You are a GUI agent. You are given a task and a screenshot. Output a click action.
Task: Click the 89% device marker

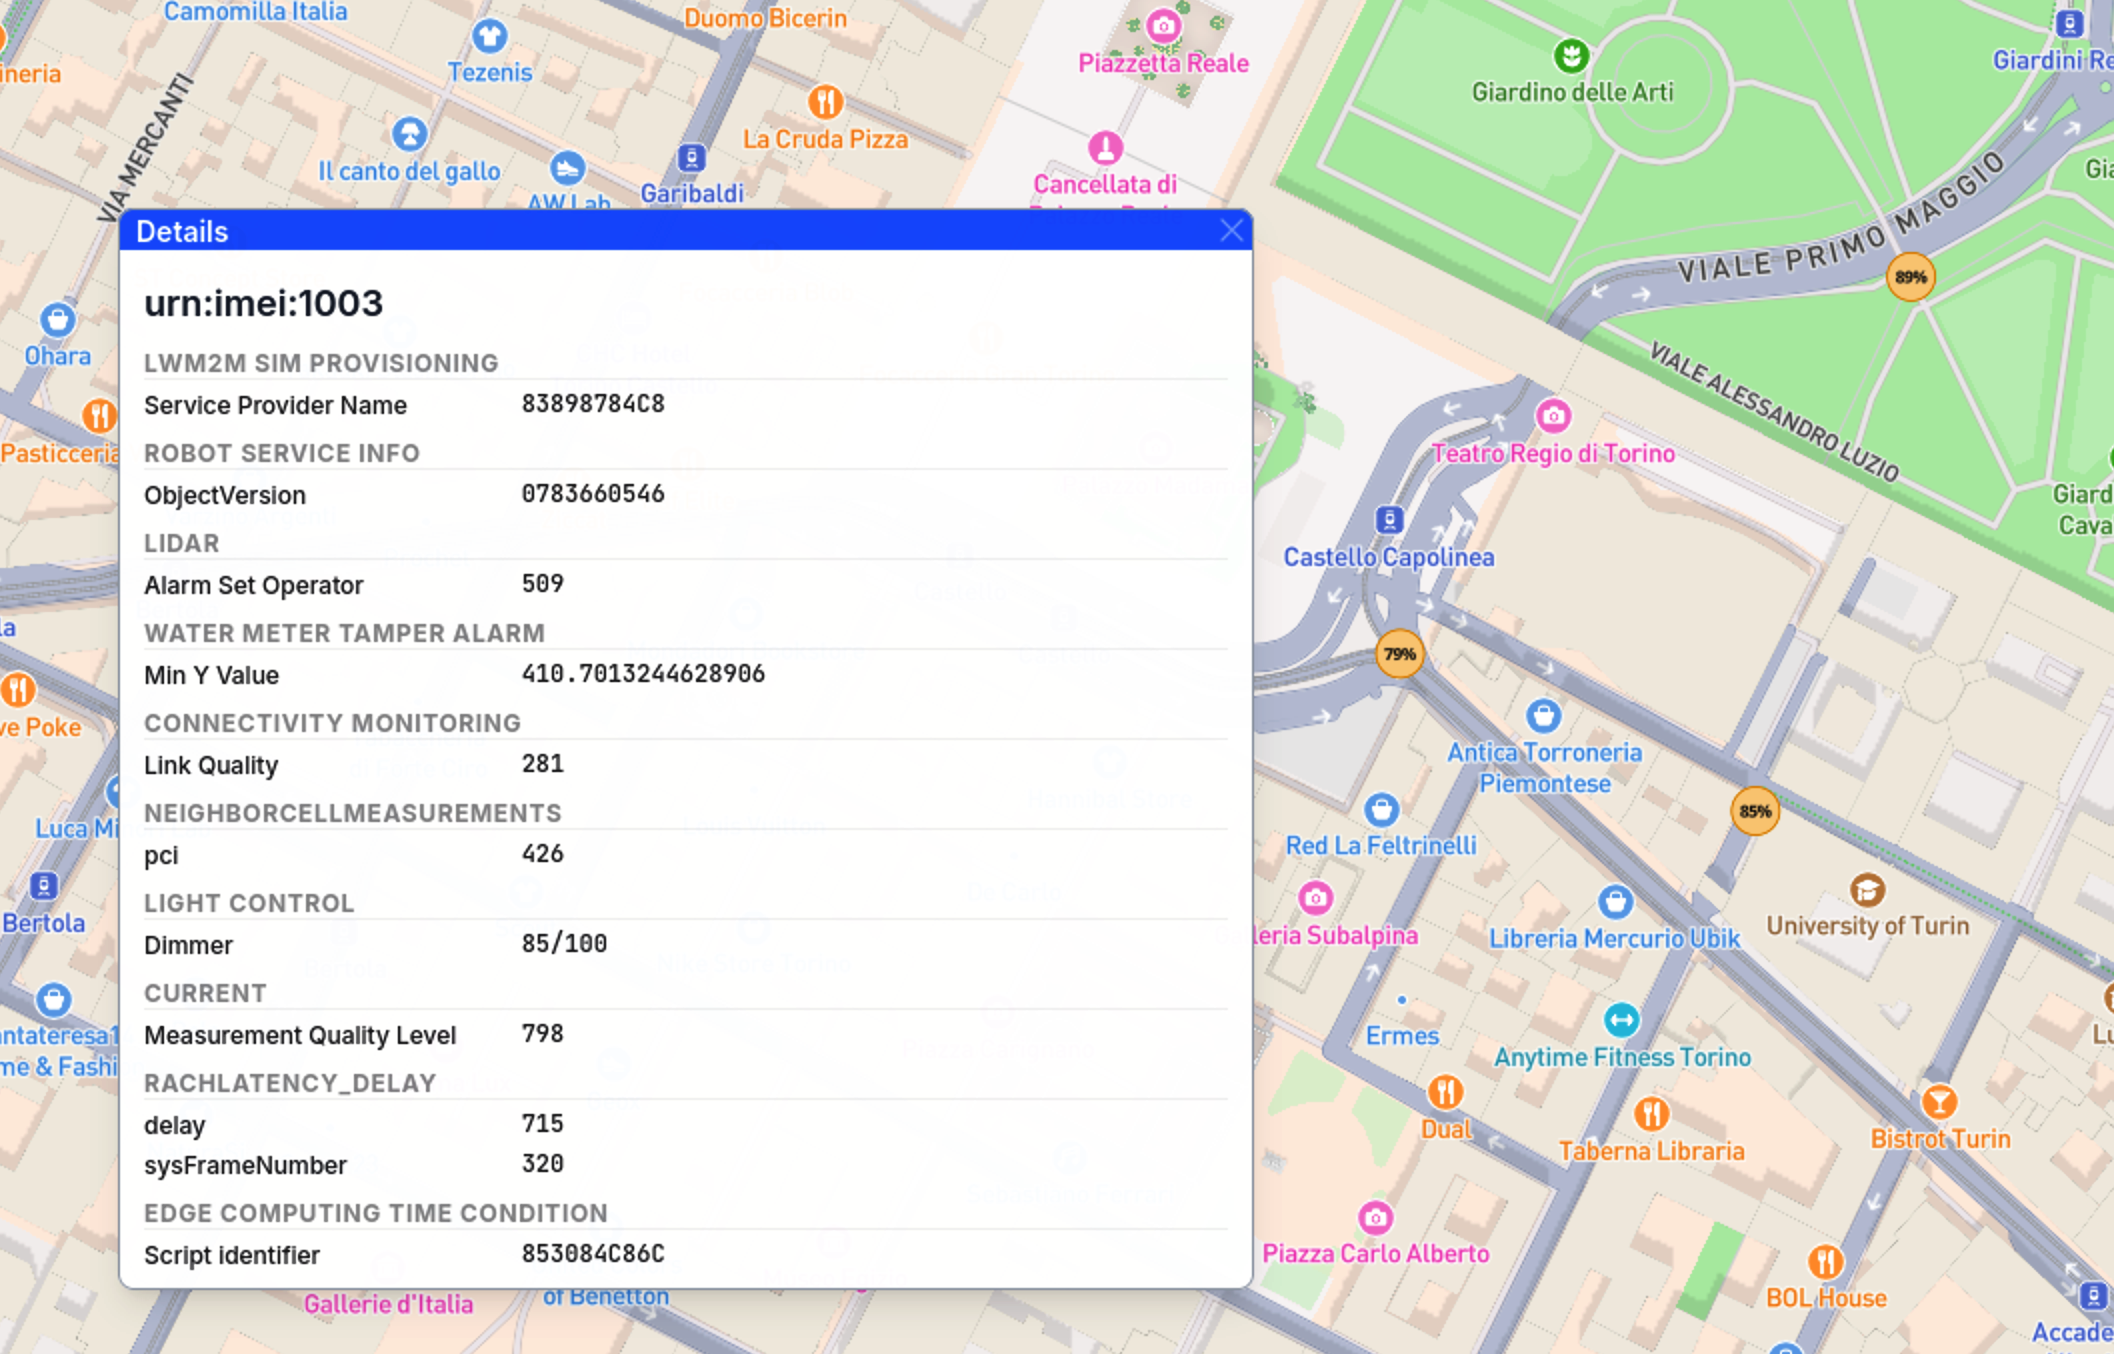tap(1909, 277)
